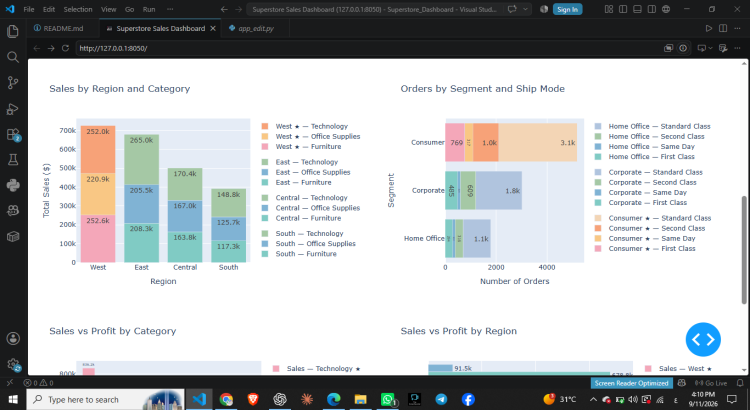Close the Superstore Sales Dashboard tab
The width and height of the screenshot is (750, 410).
(213, 28)
